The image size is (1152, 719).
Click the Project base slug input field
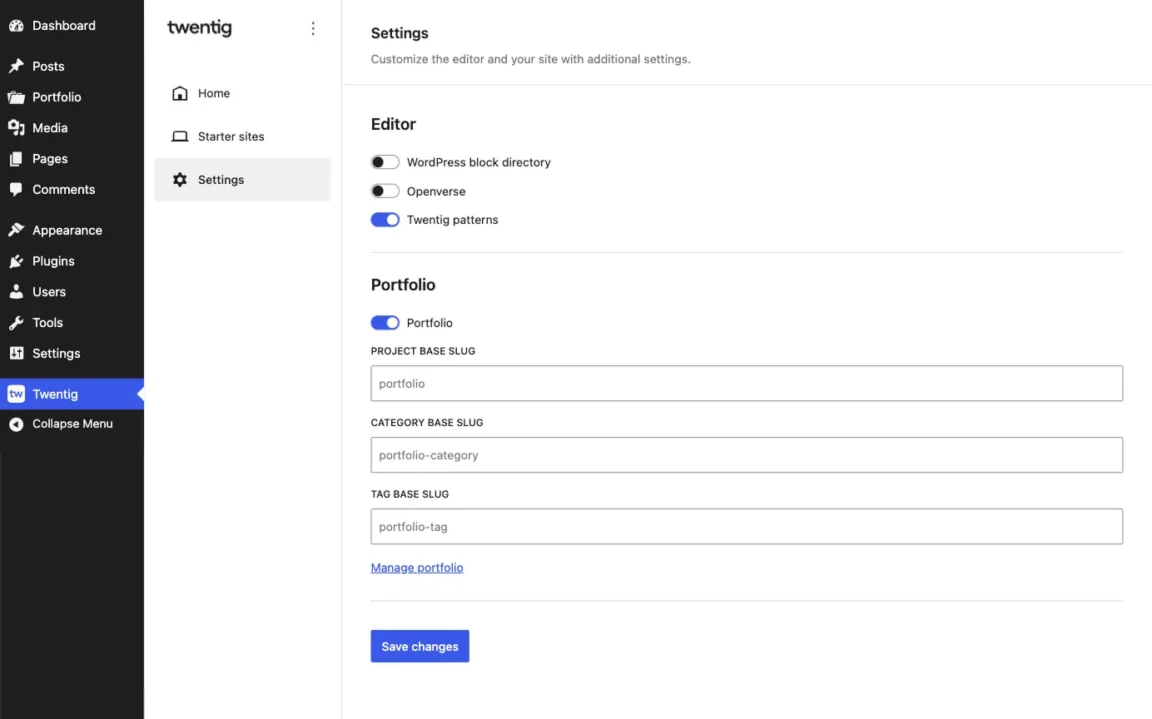coord(746,383)
